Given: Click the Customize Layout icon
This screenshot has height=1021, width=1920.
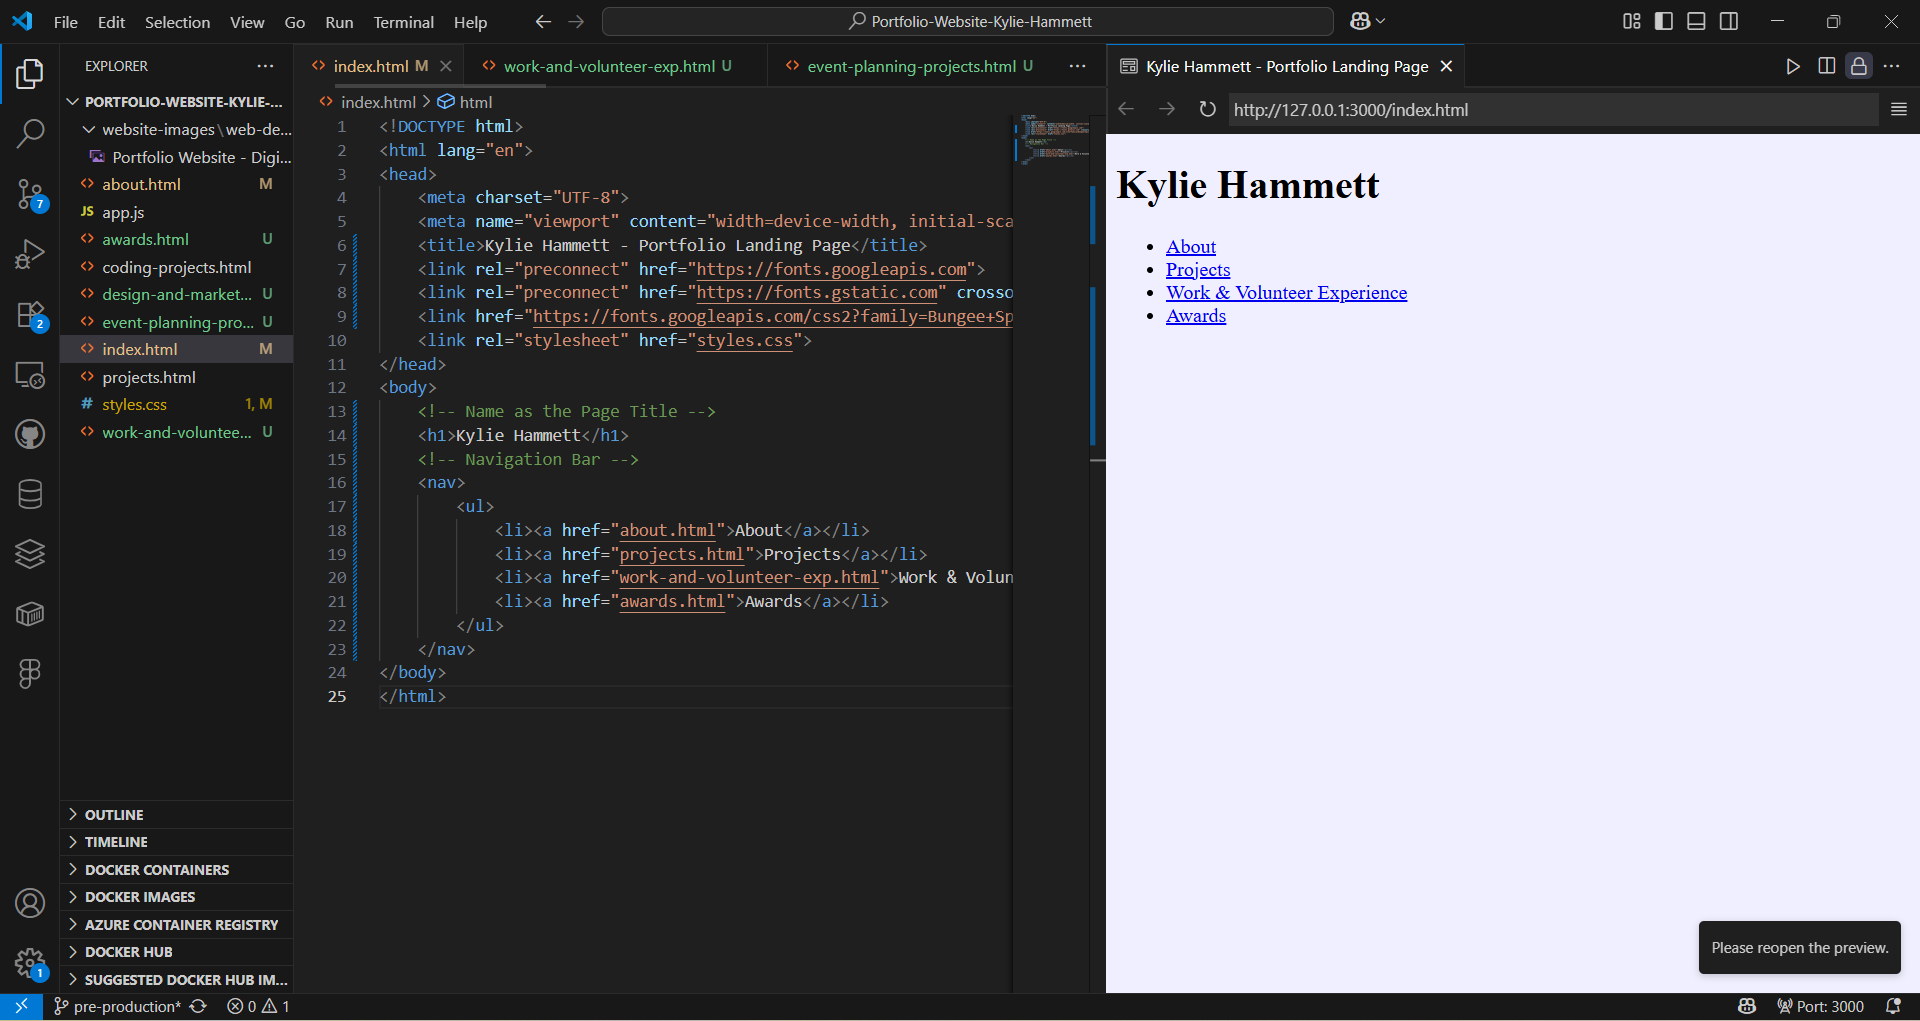Looking at the screenshot, I should point(1632,21).
